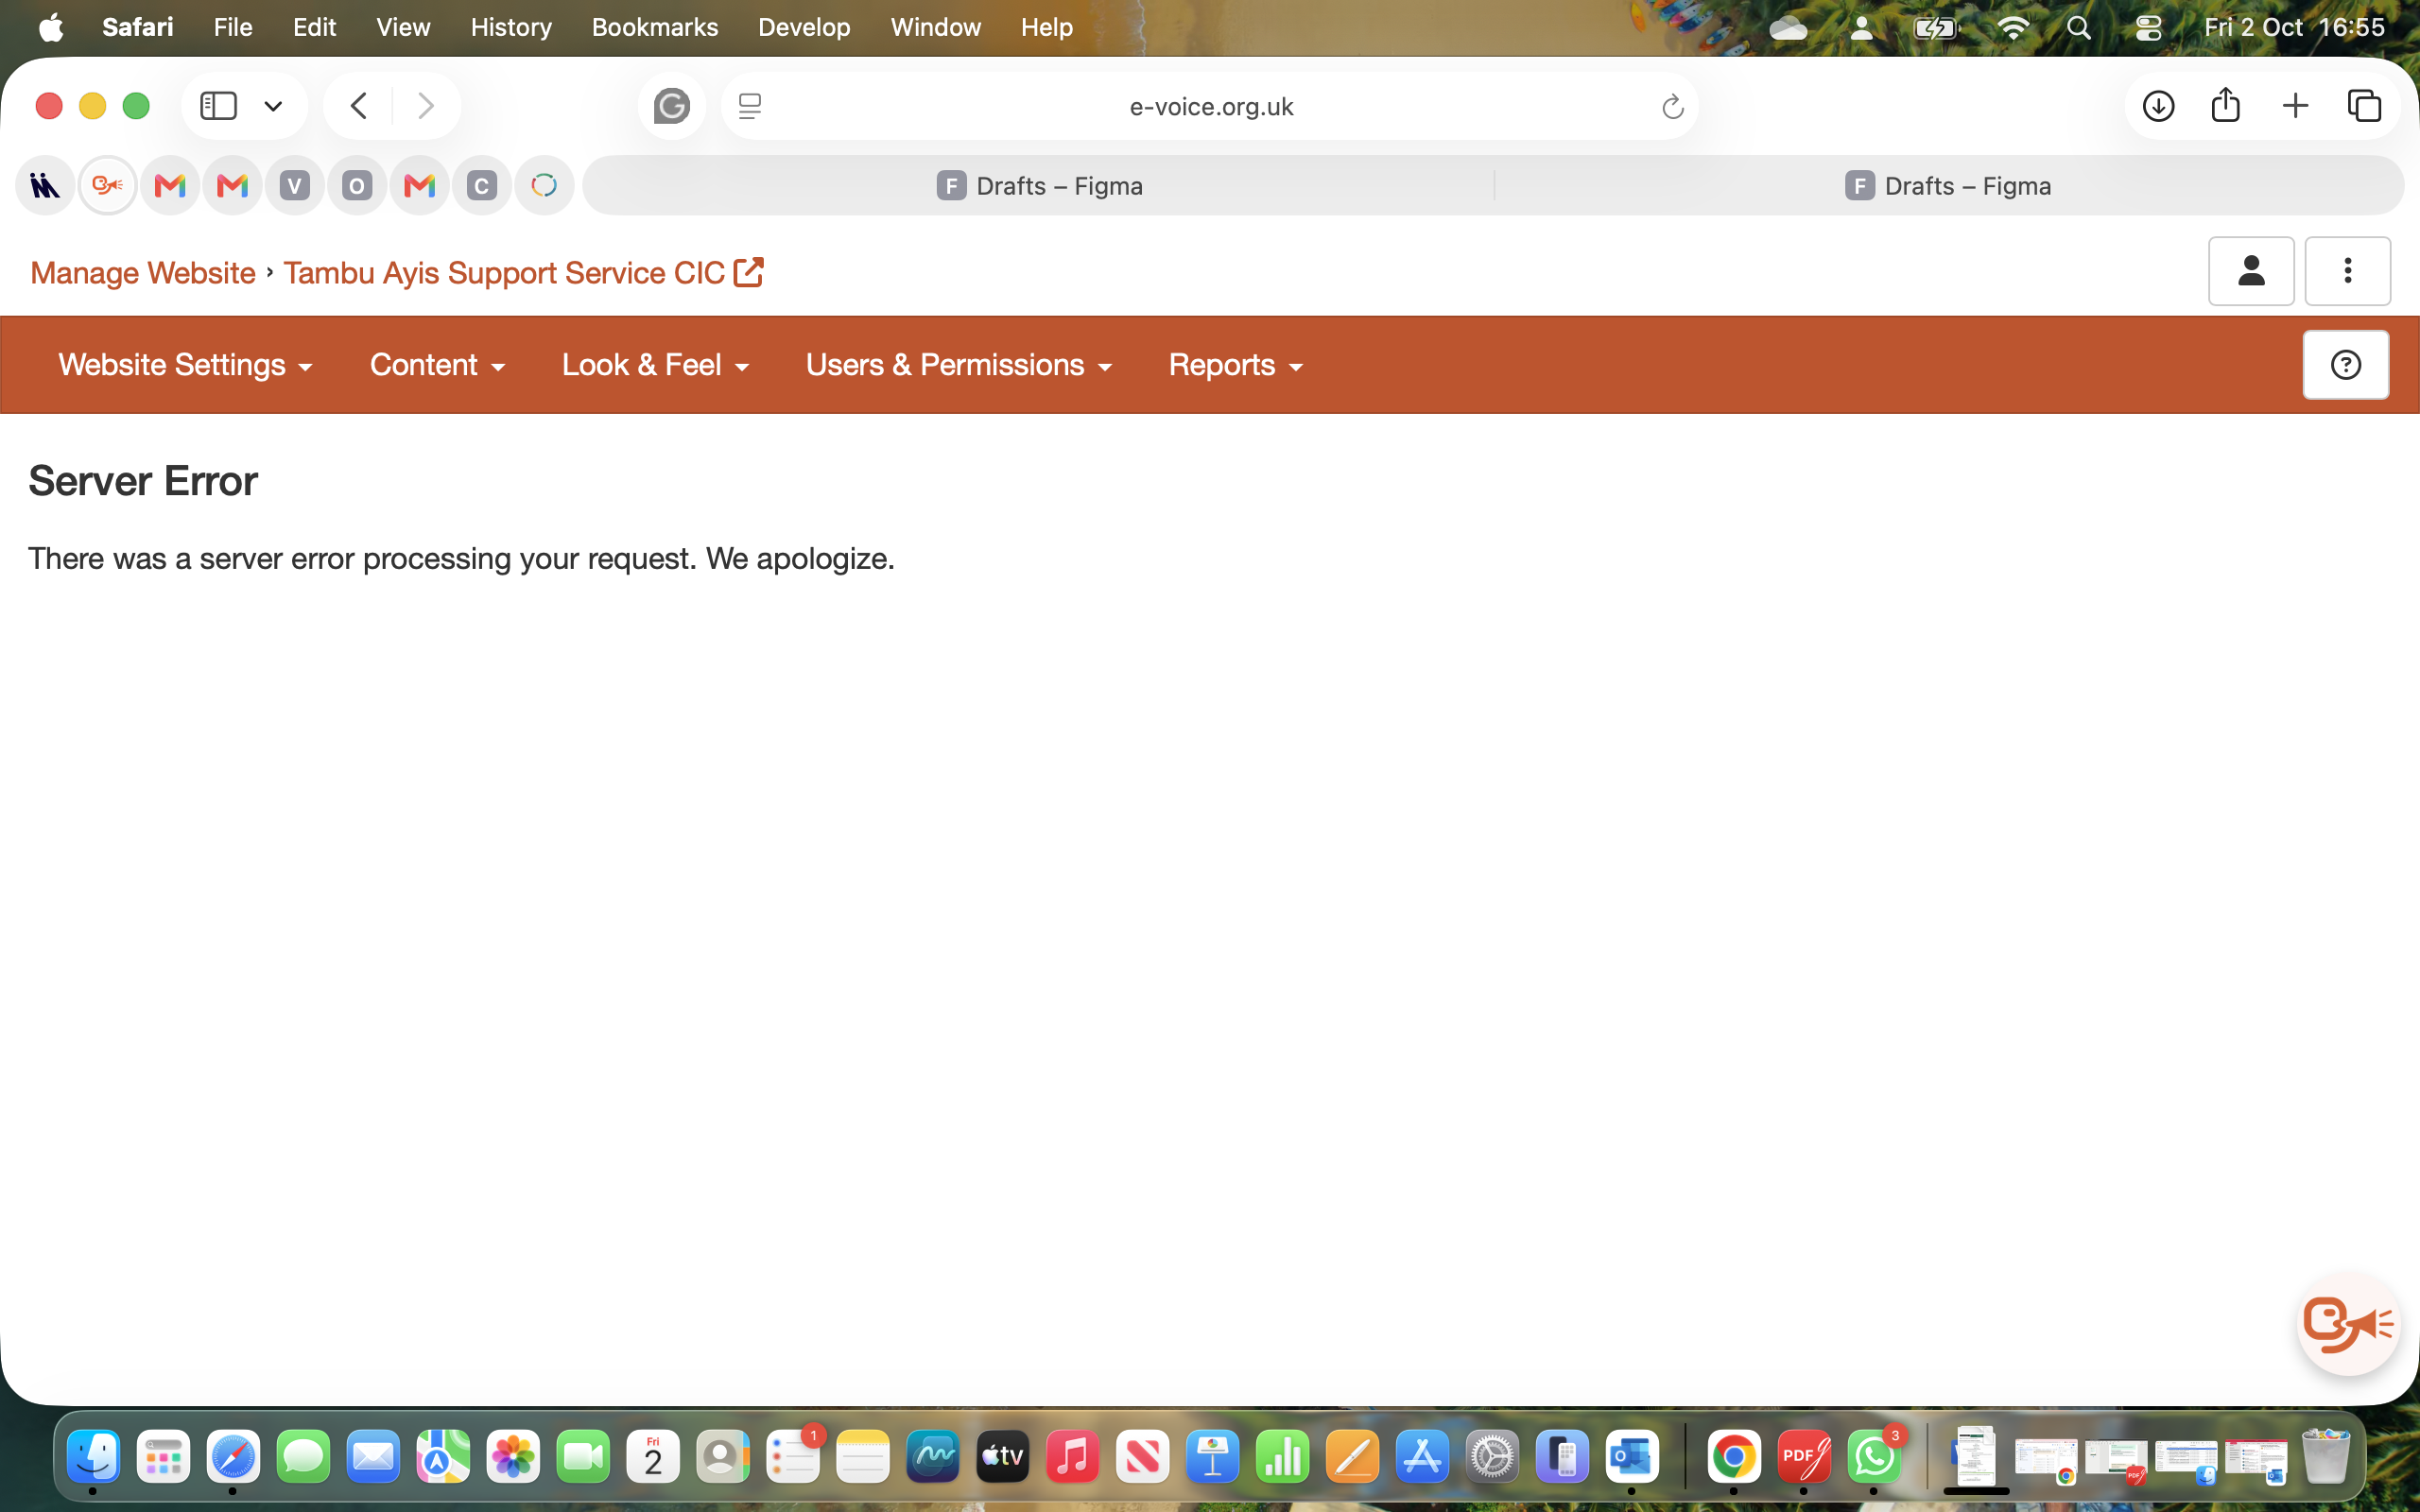Open the Bookmarks menu
The height and width of the screenshot is (1512, 2420).
[x=655, y=27]
